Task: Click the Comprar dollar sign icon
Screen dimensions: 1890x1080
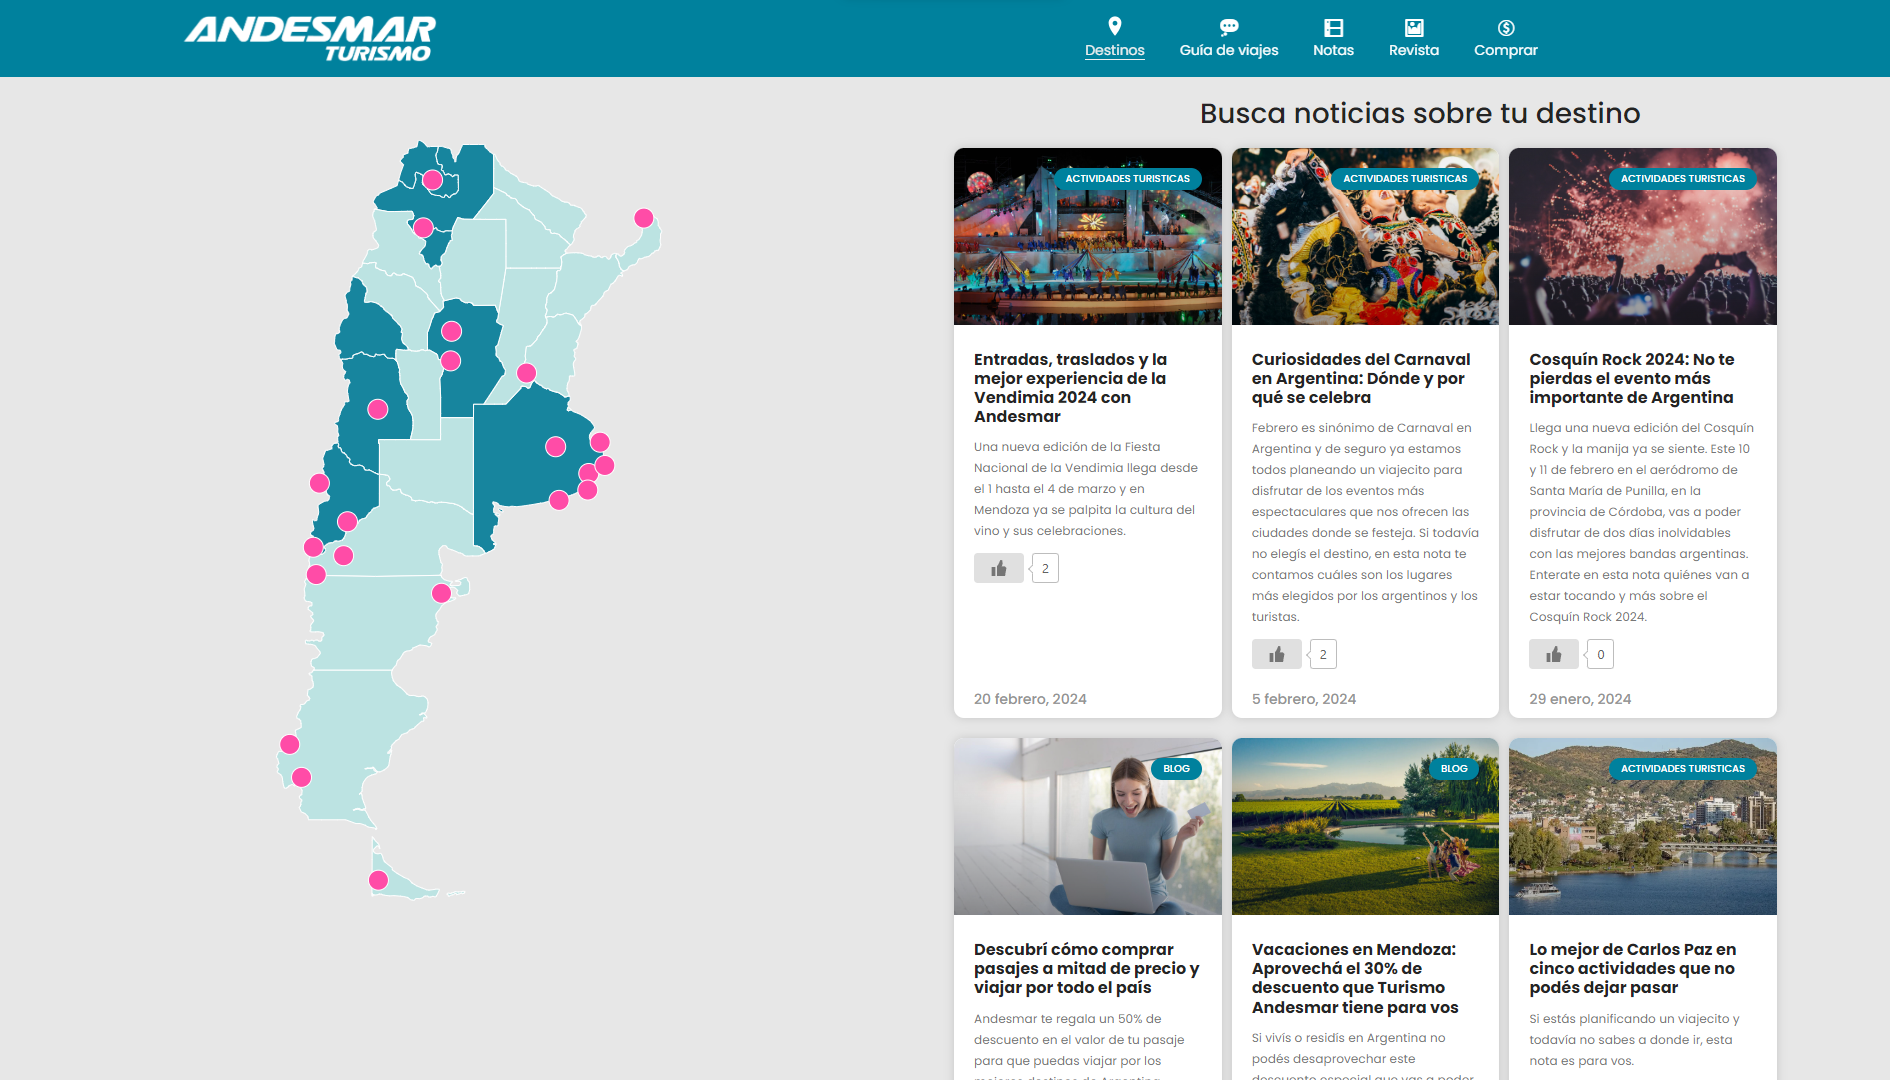Action: [x=1506, y=27]
